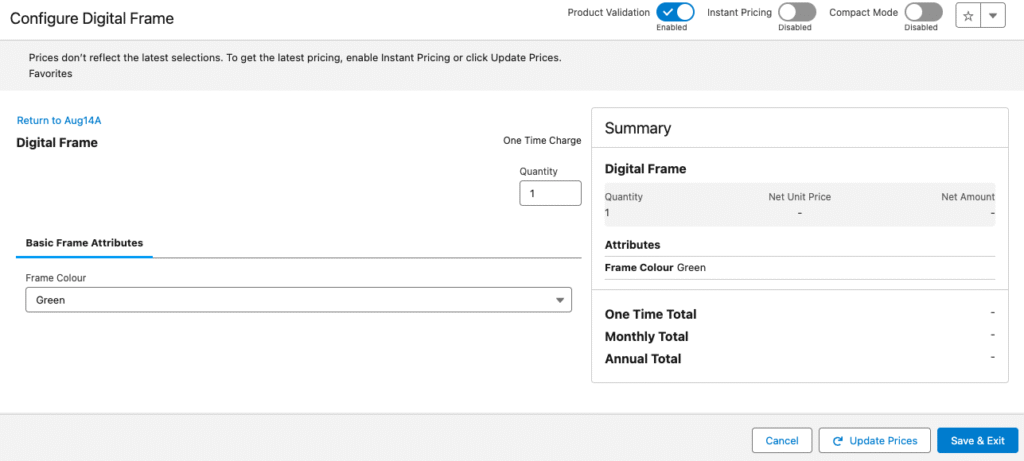1024x461 pixels.
Task: Disable the Product Validation toggle
Action: click(675, 12)
